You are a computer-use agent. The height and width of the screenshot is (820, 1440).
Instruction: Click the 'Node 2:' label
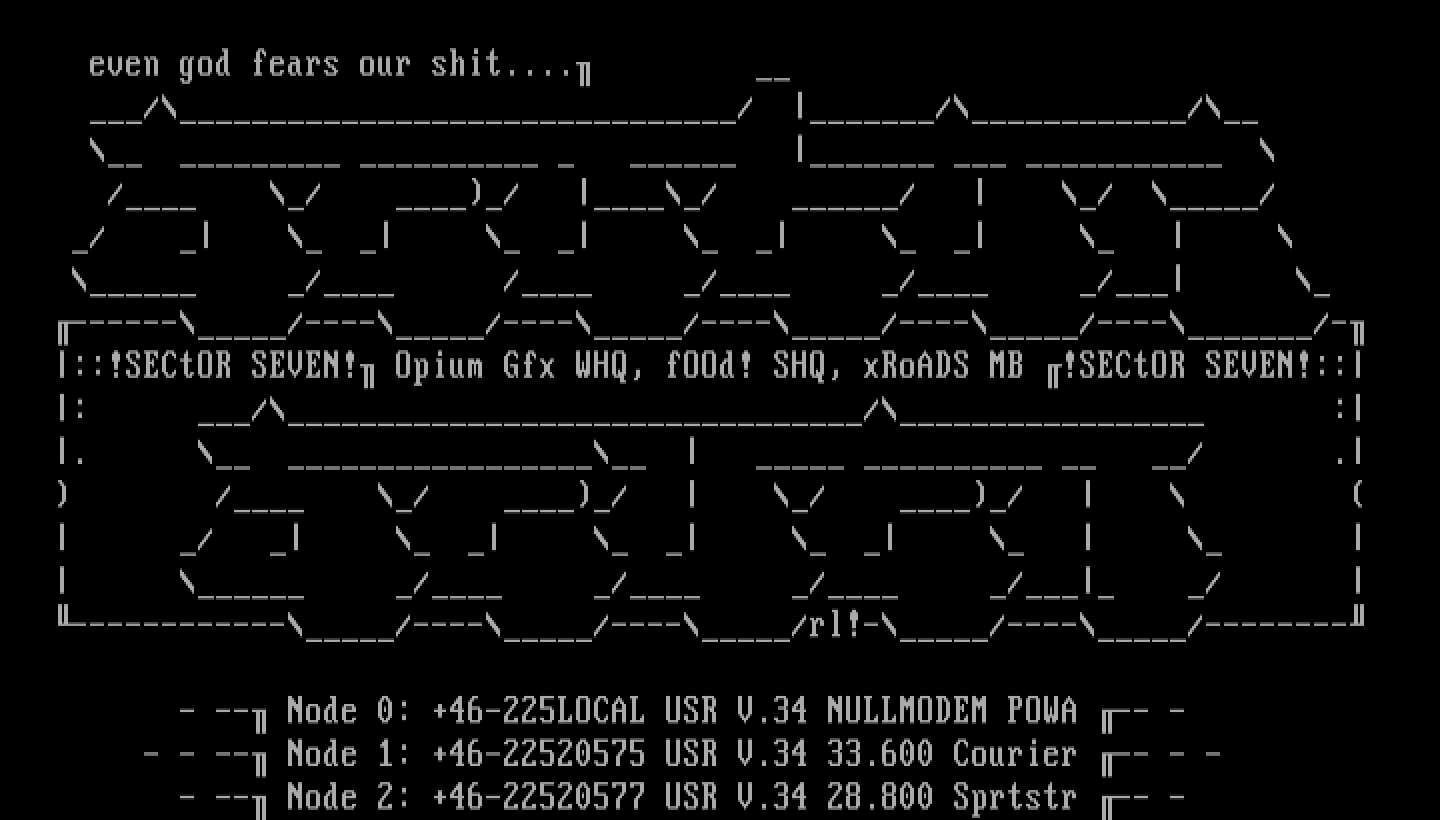349,797
